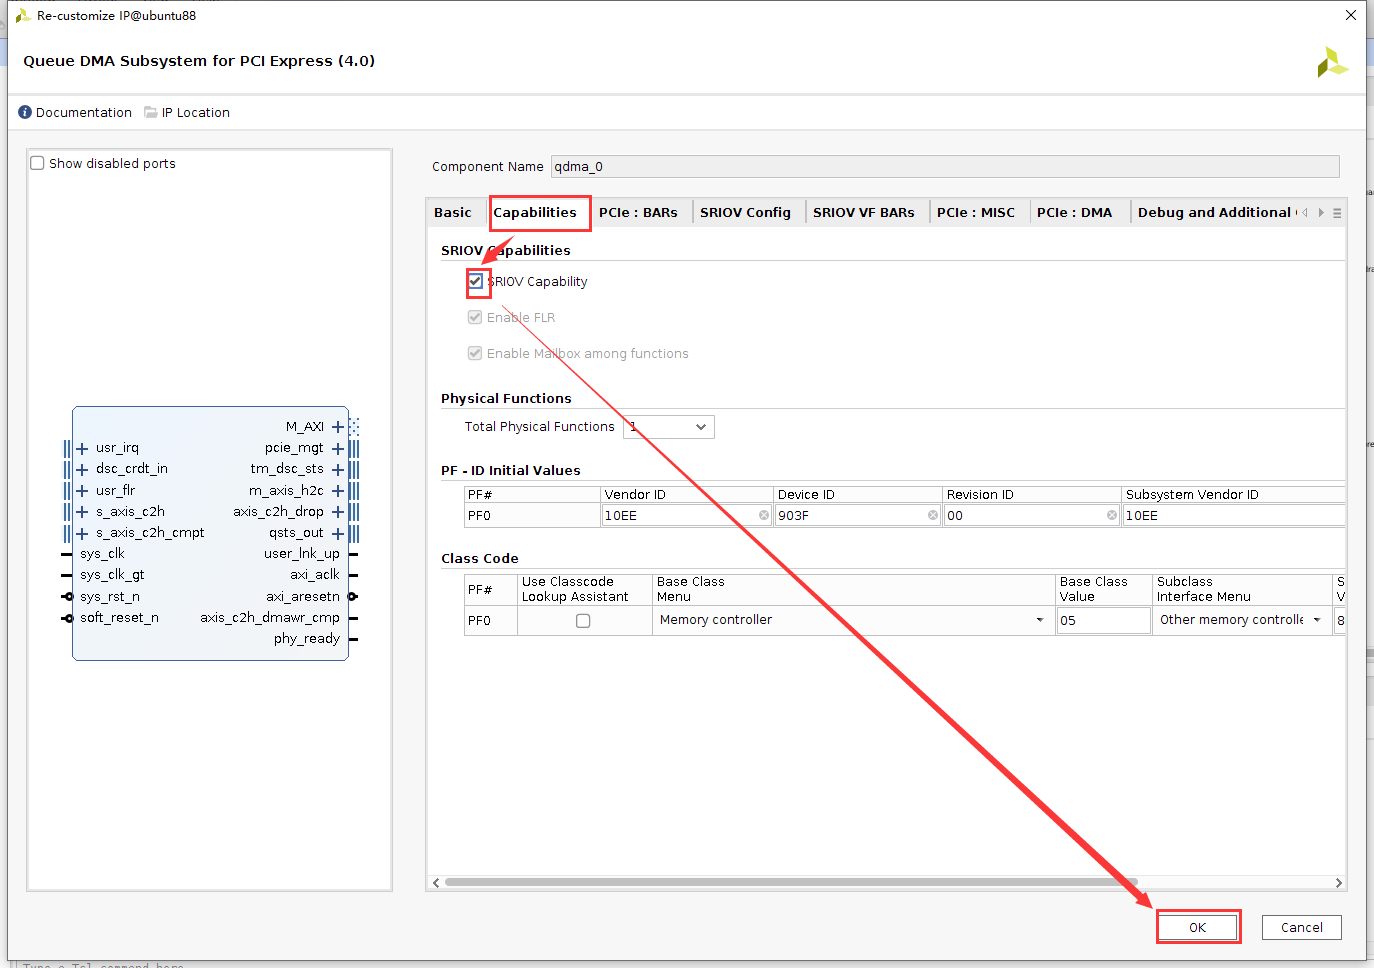Viewport: 1374px width, 968px height.
Task: Open the Base Class Menu dropdown
Action: (853, 620)
